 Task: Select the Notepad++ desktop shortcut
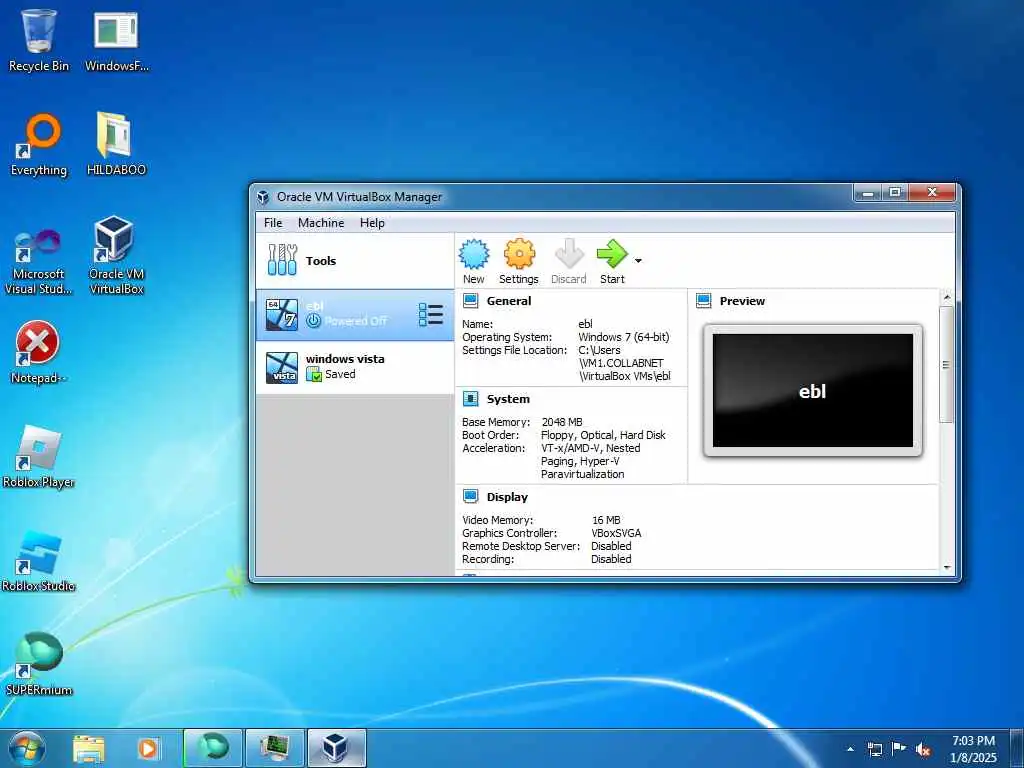(39, 353)
